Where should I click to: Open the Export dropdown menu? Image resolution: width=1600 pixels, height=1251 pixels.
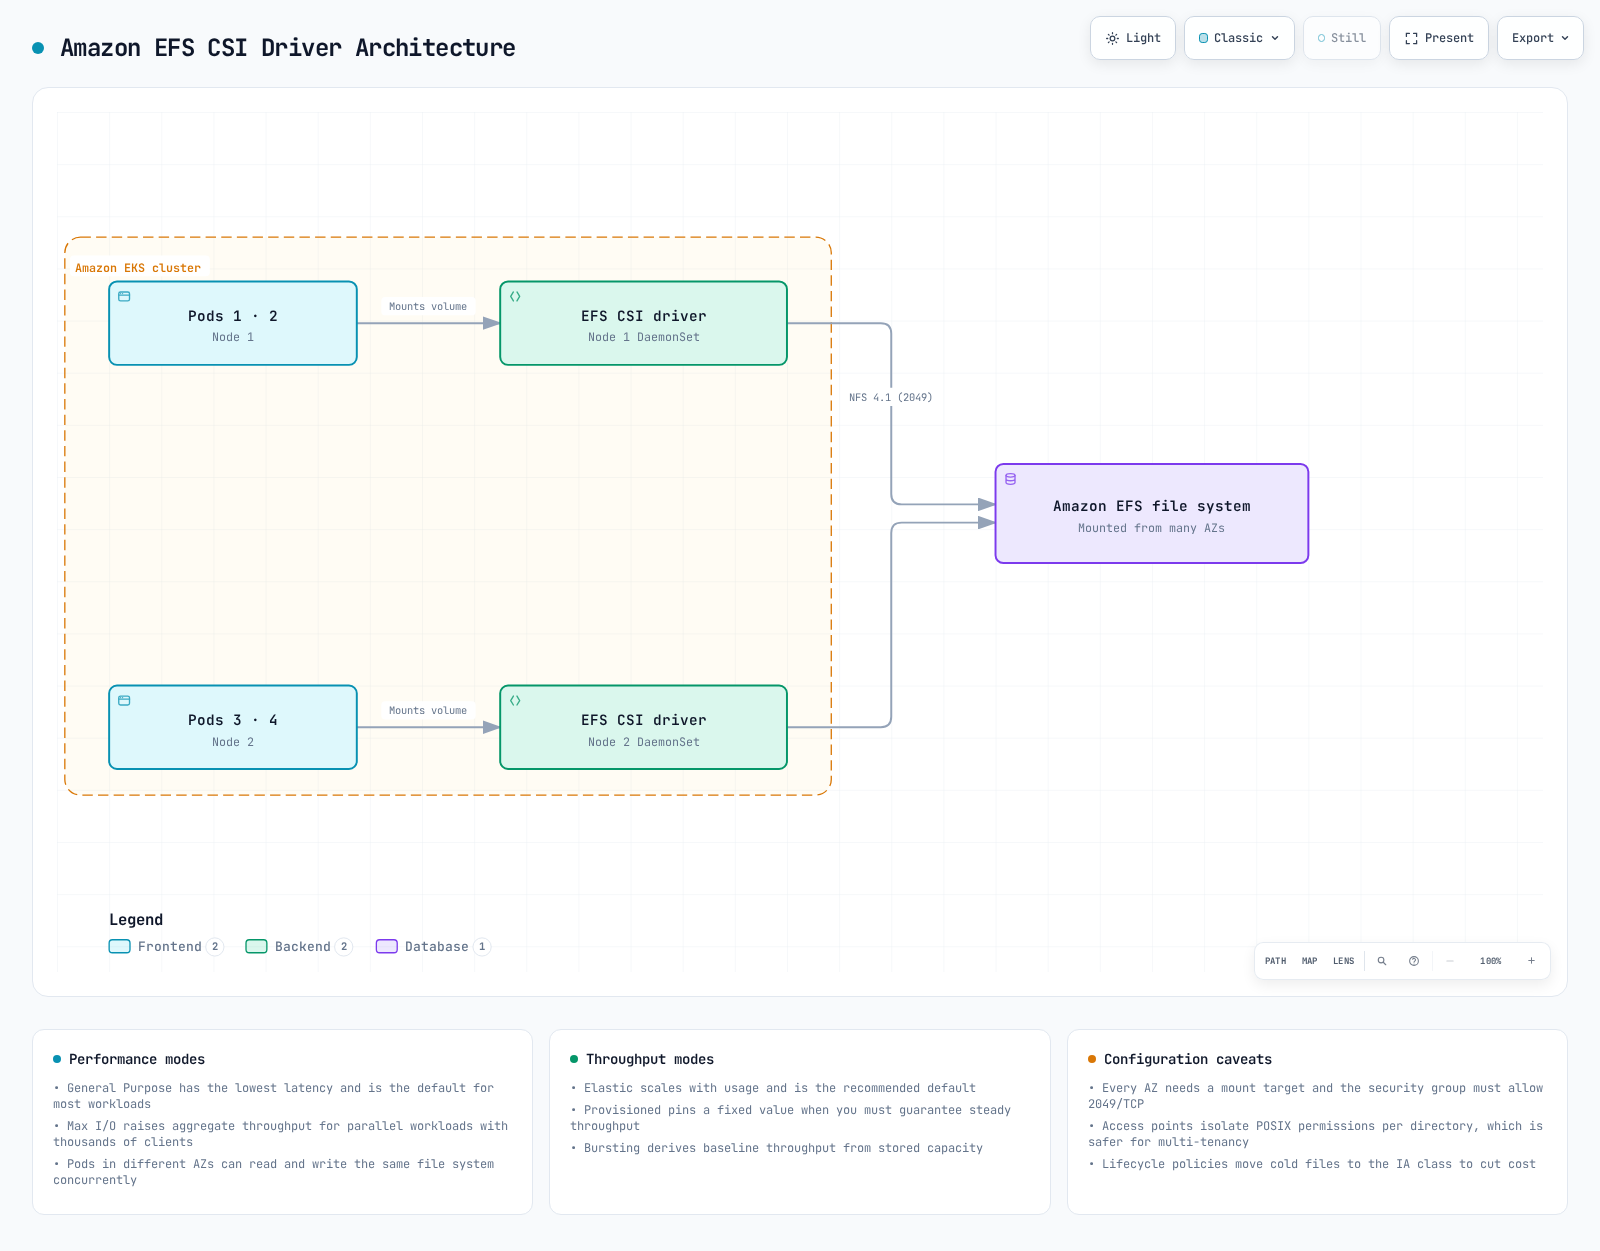1540,38
